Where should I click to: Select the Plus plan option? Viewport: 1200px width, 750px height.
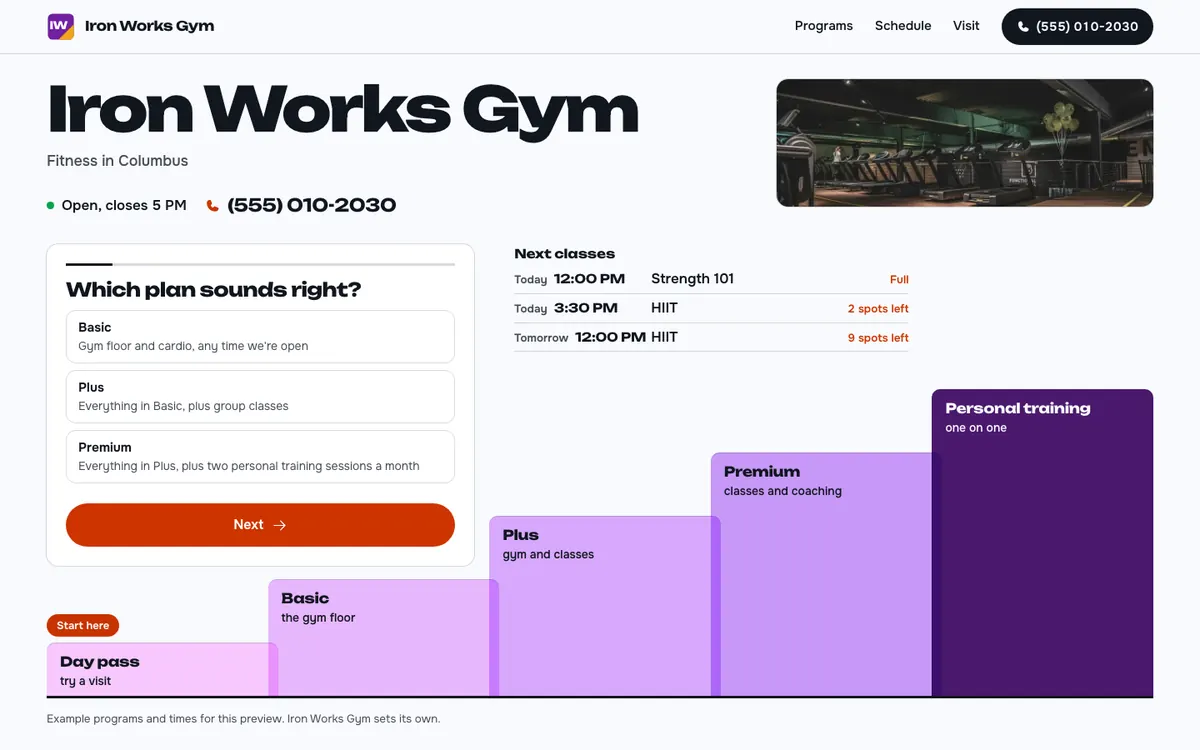(x=260, y=396)
